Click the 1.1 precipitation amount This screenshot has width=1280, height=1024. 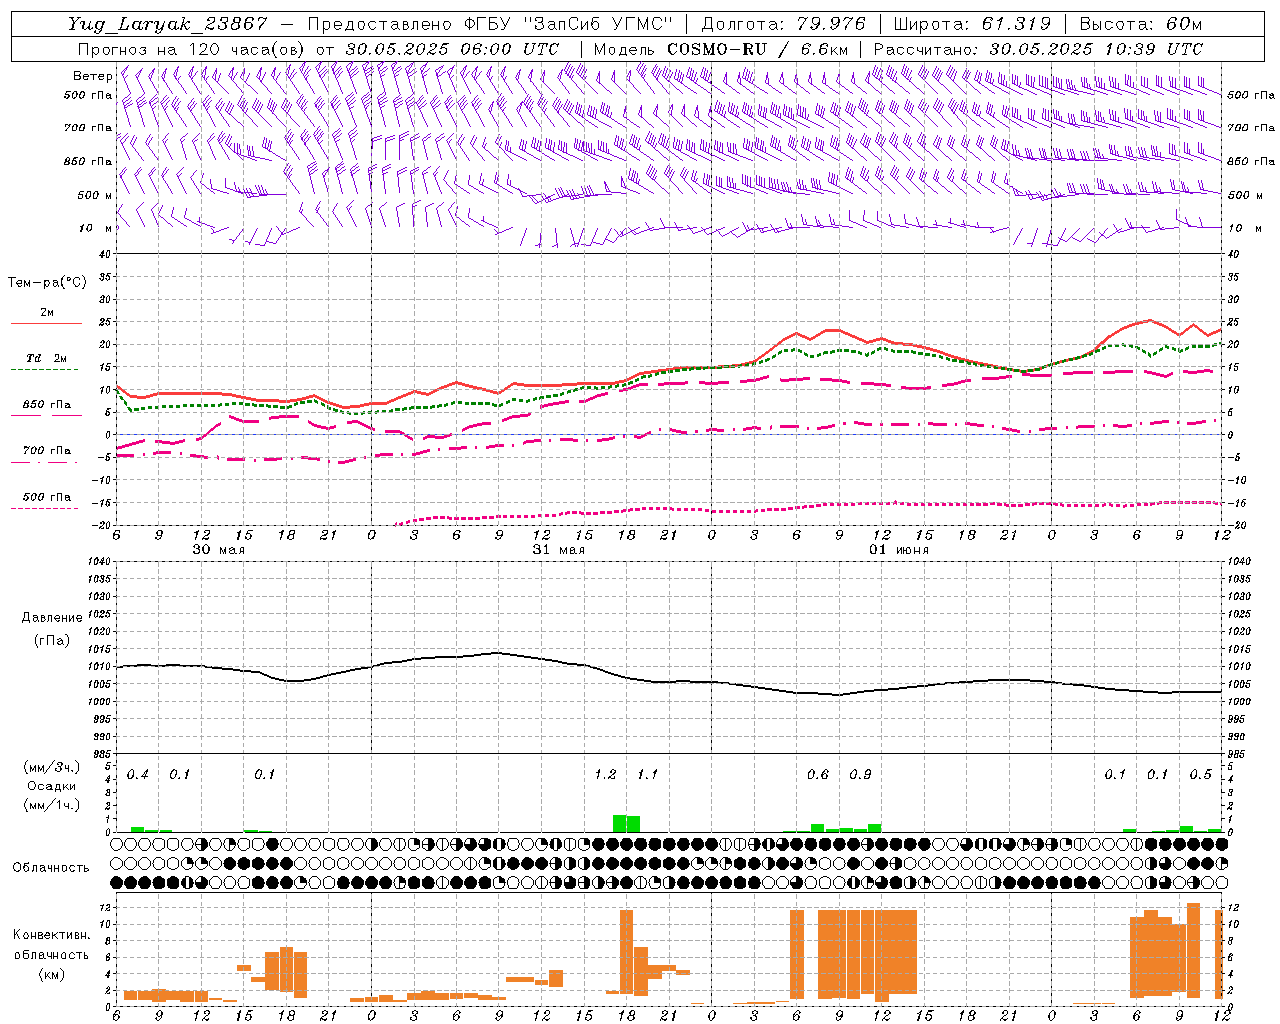(x=648, y=775)
